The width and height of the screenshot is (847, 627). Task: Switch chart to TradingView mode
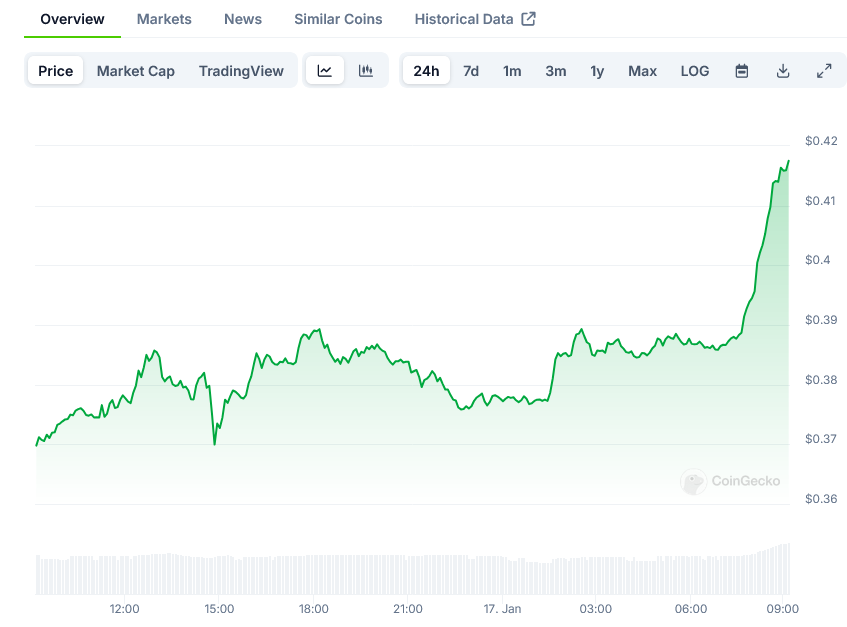coord(241,71)
